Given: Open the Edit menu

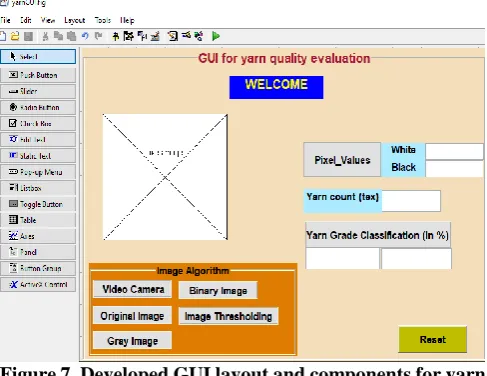Looking at the screenshot, I should coord(26,20).
